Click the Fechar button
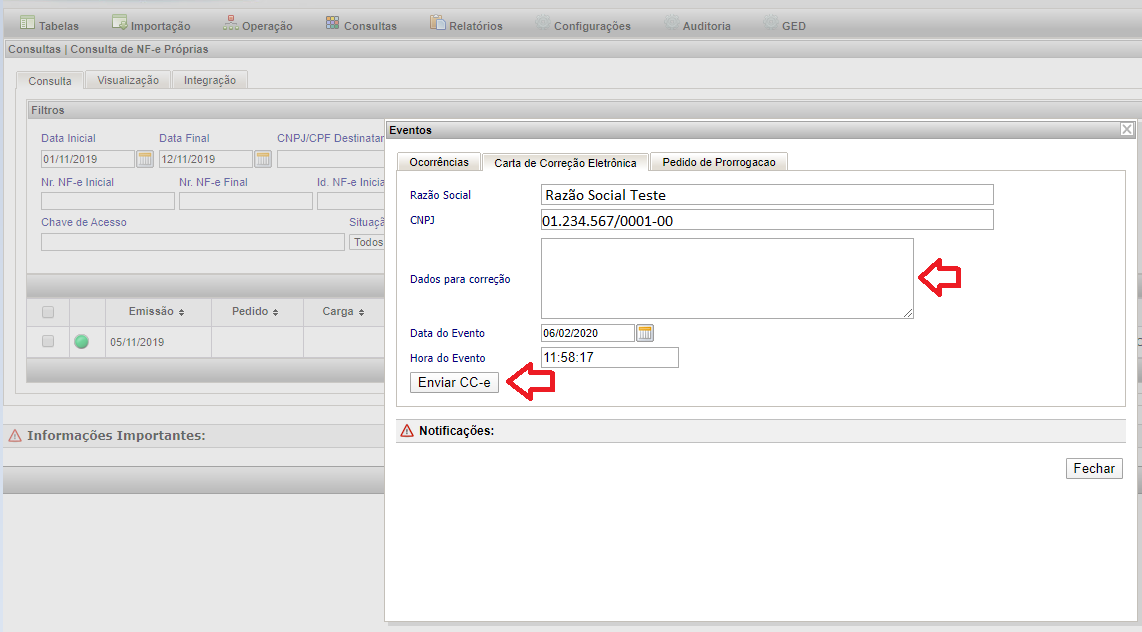This screenshot has height=632, width=1142. pyautogui.click(x=1094, y=468)
